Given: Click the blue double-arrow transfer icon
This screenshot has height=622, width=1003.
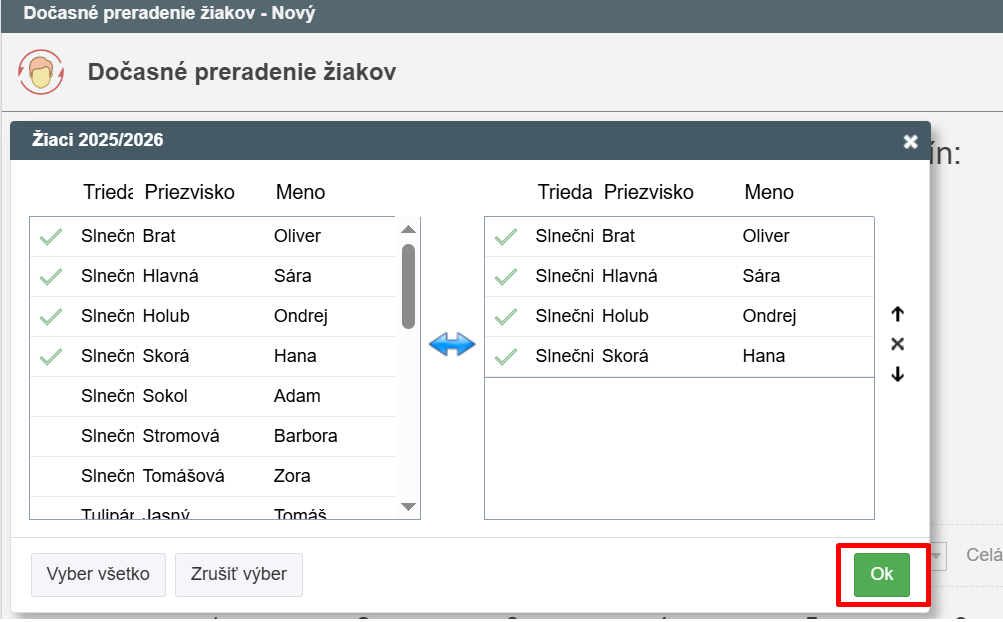Looking at the screenshot, I should (x=451, y=345).
